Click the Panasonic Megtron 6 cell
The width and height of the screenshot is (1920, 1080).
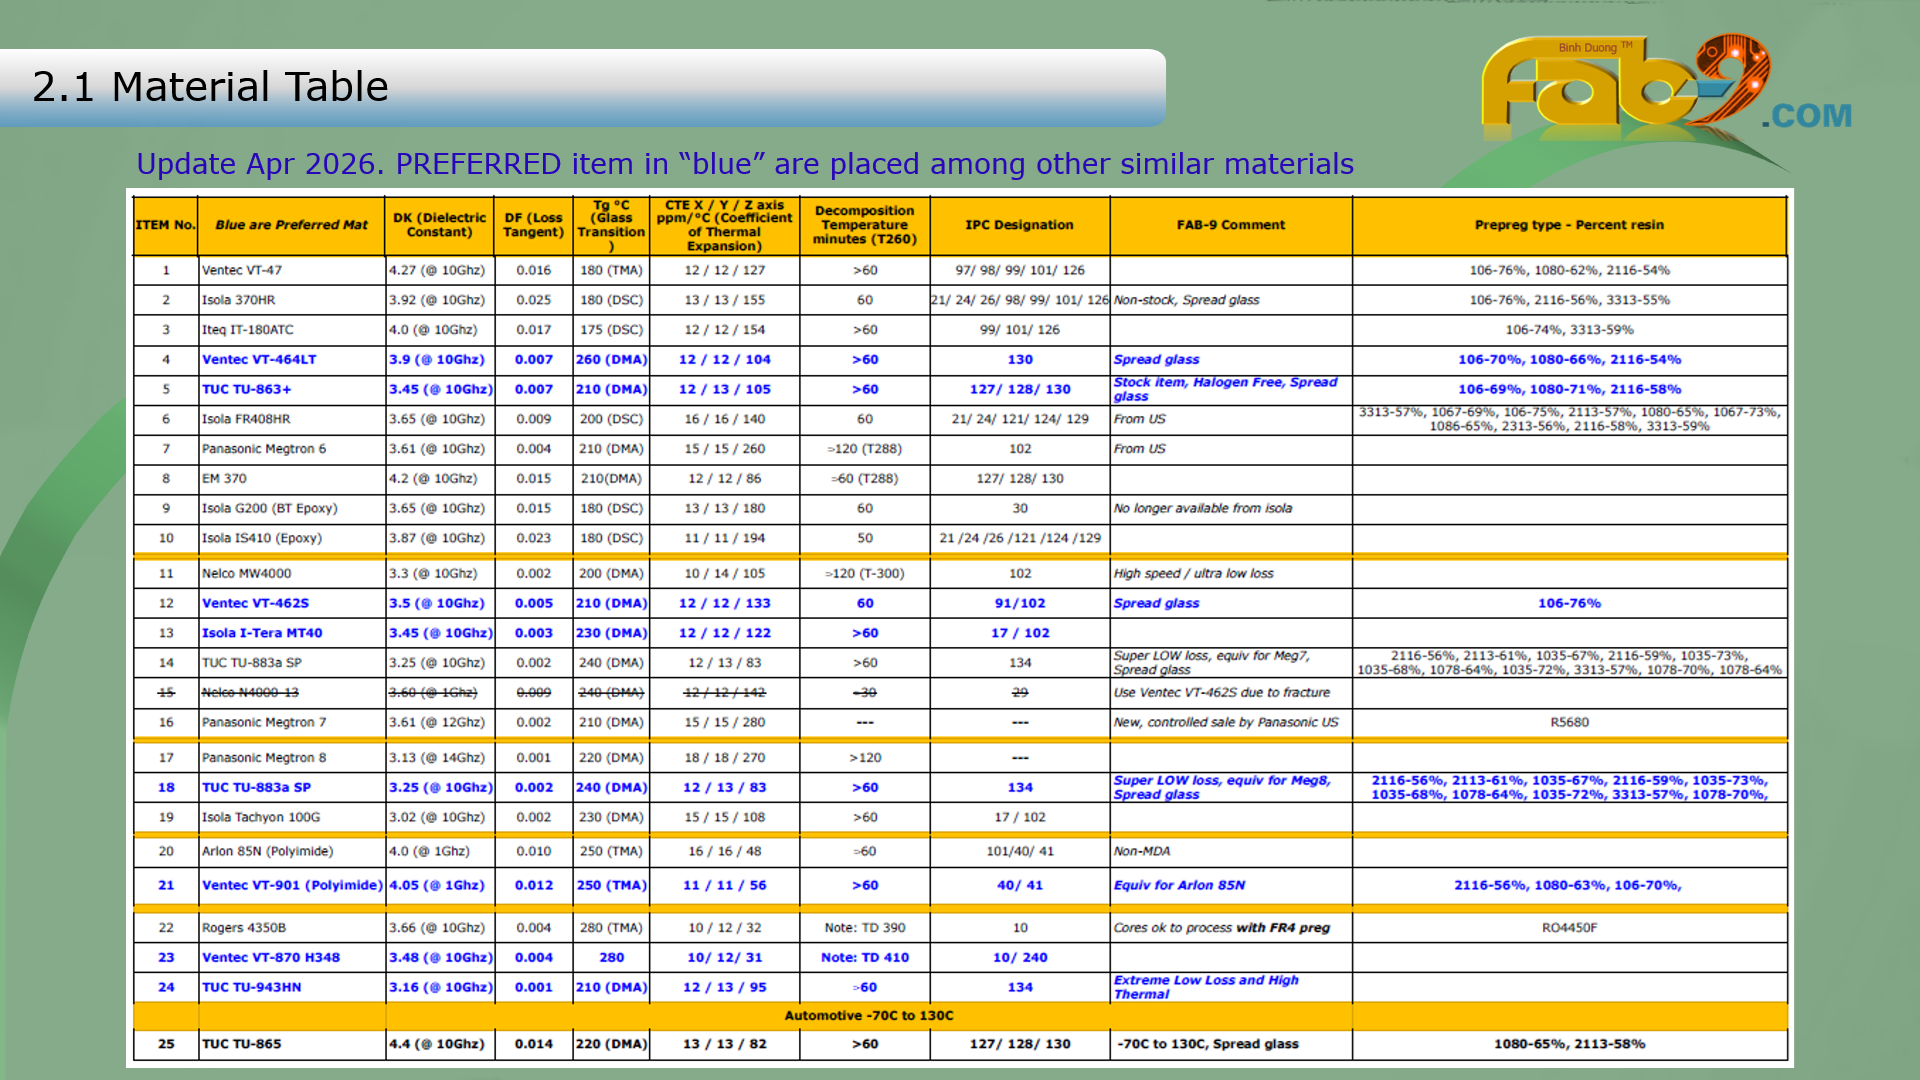(264, 449)
